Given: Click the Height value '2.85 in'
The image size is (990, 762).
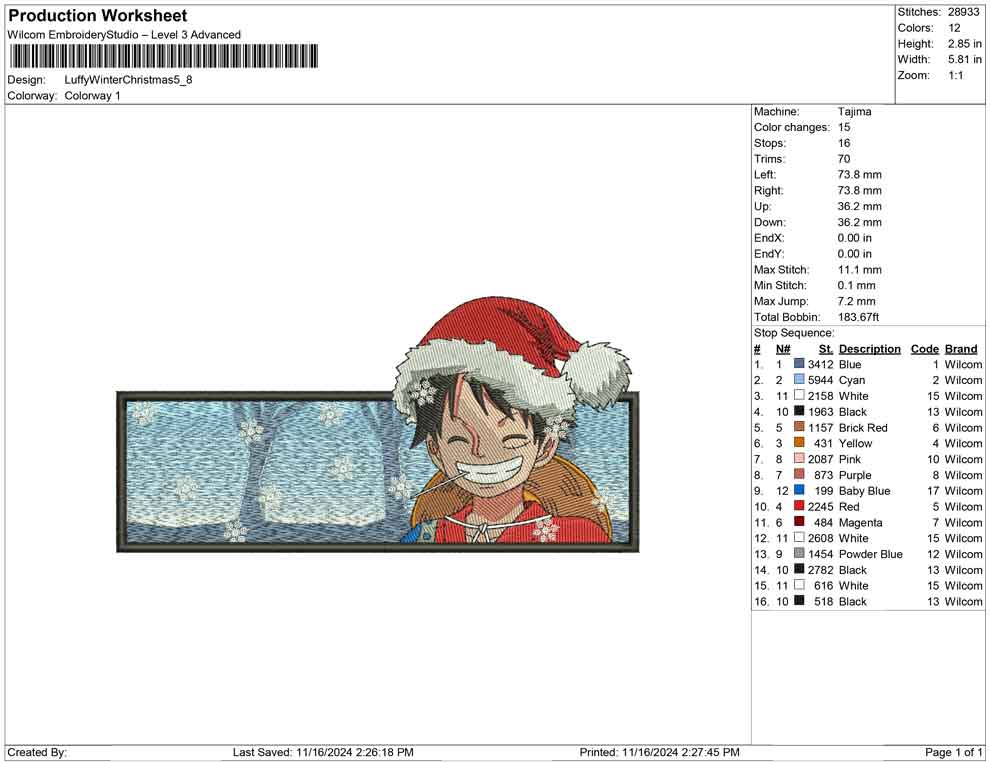Looking at the screenshot, I should click(965, 44).
